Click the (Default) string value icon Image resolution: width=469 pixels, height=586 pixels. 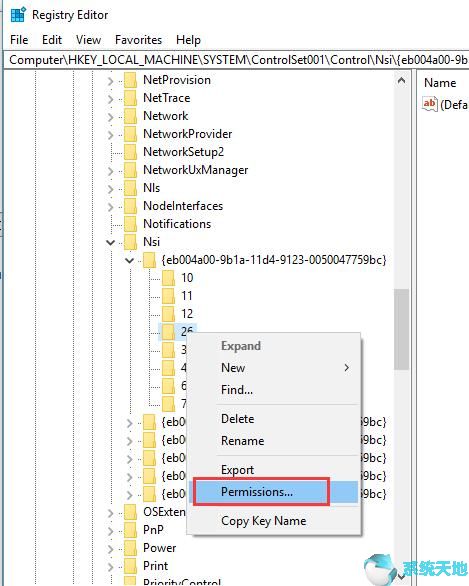tap(429, 104)
